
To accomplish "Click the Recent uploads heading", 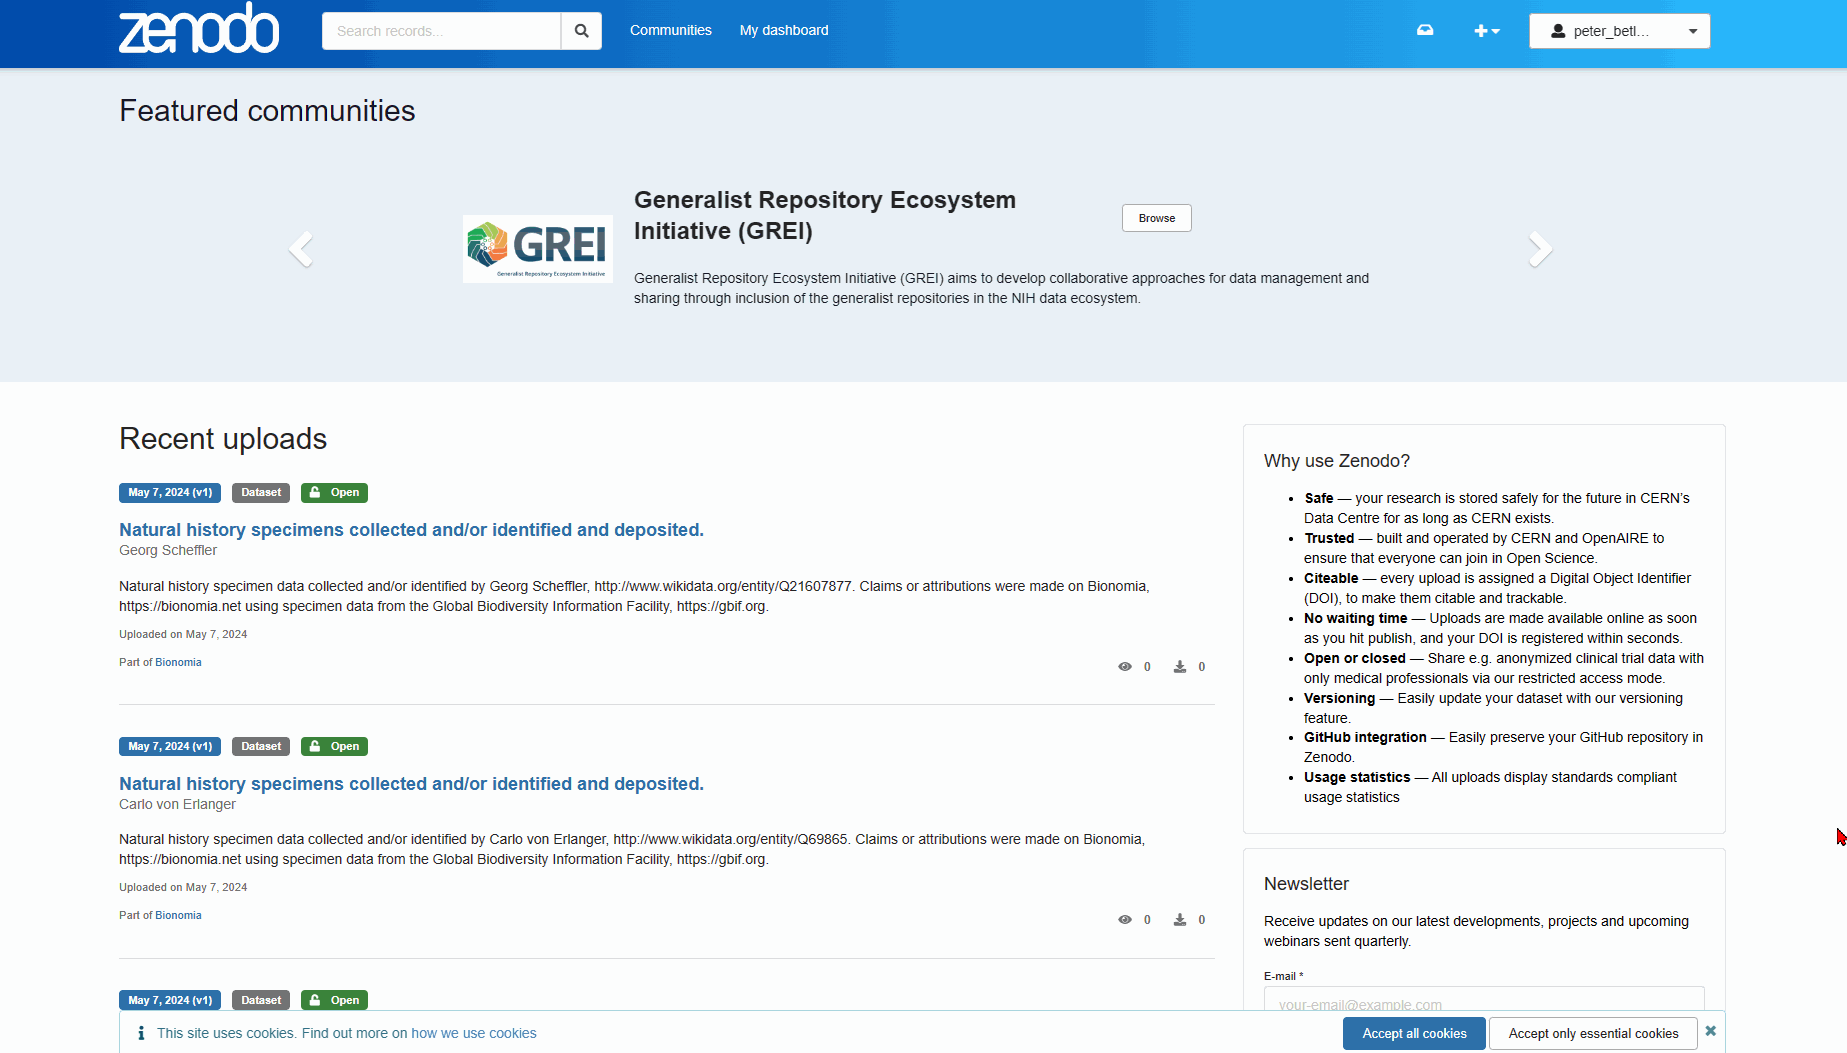I will pyautogui.click(x=223, y=439).
